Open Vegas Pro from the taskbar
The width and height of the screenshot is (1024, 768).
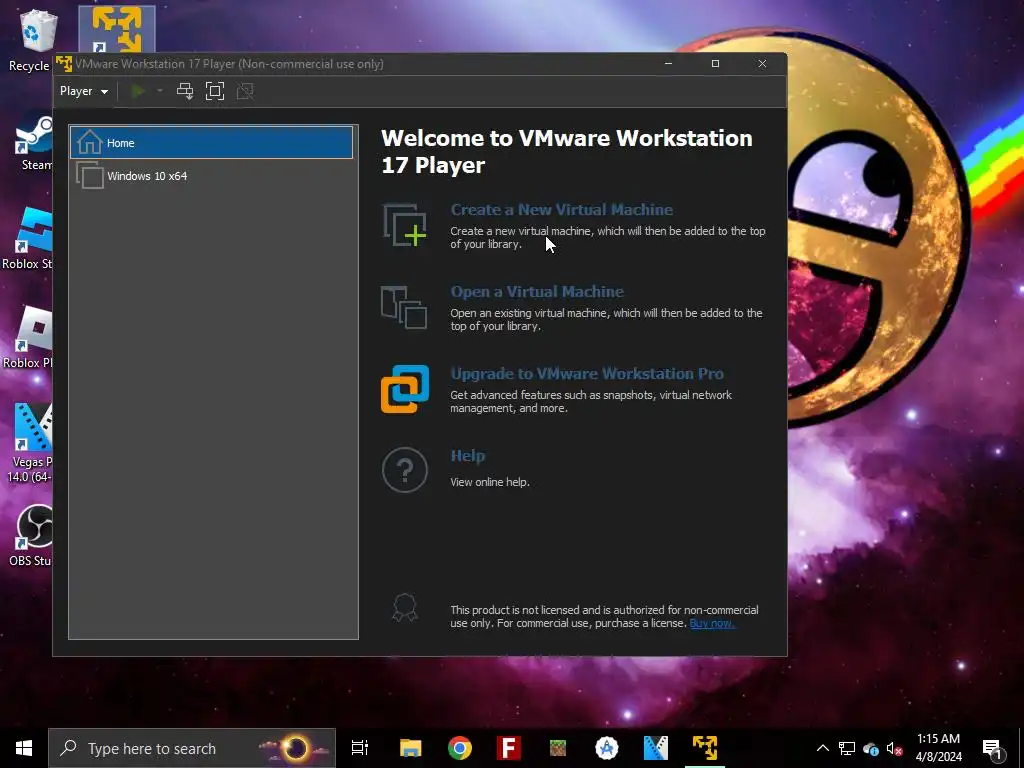click(656, 748)
